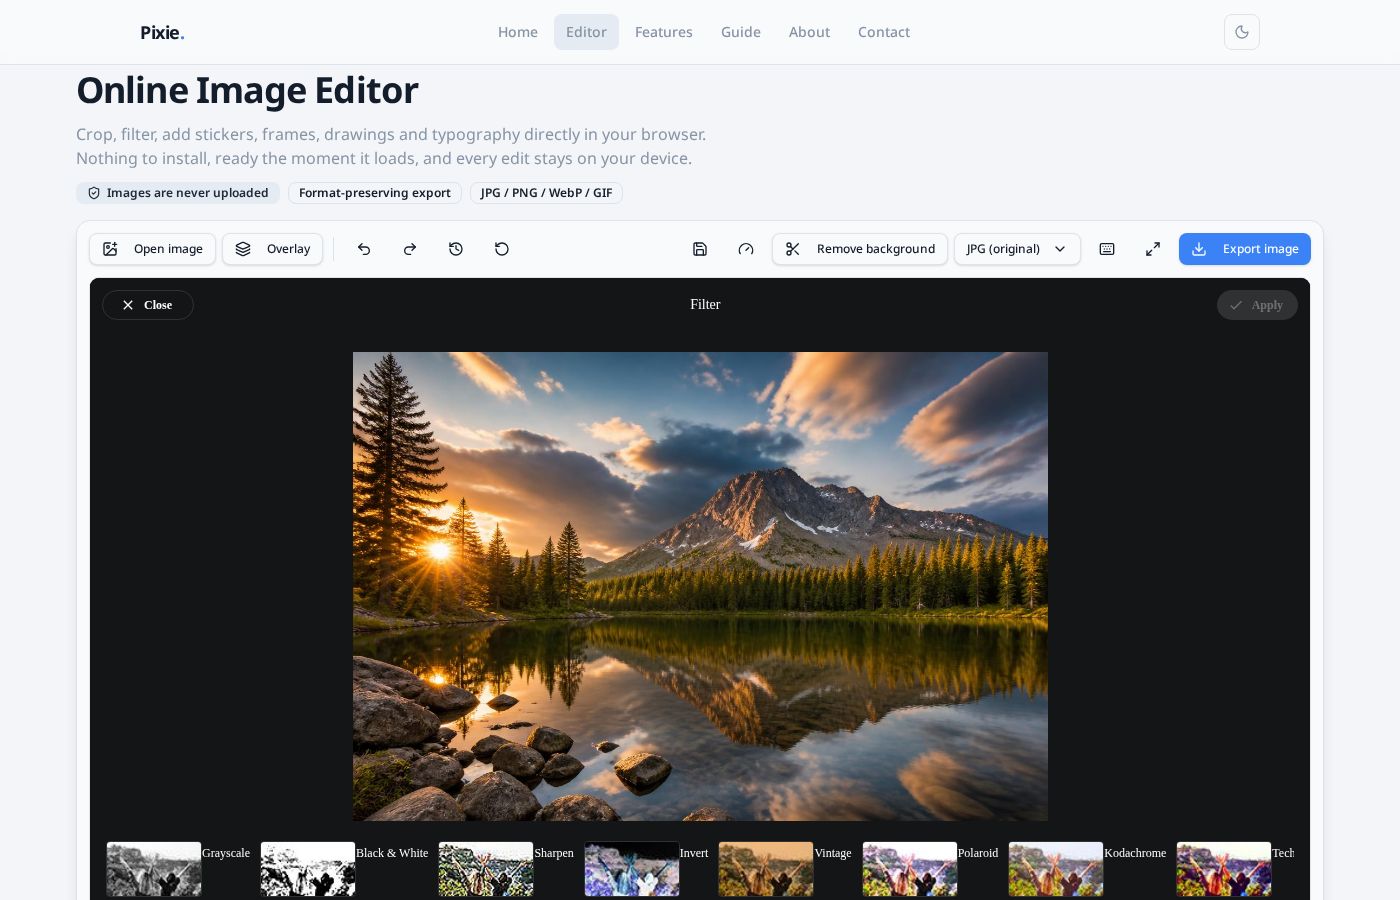Click the 'Format-preserving export' badge

click(375, 193)
